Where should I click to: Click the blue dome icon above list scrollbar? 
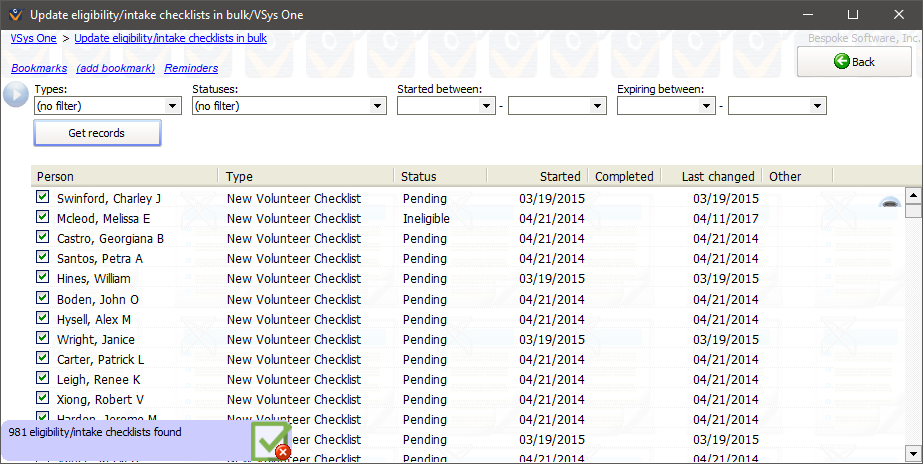pos(889,203)
